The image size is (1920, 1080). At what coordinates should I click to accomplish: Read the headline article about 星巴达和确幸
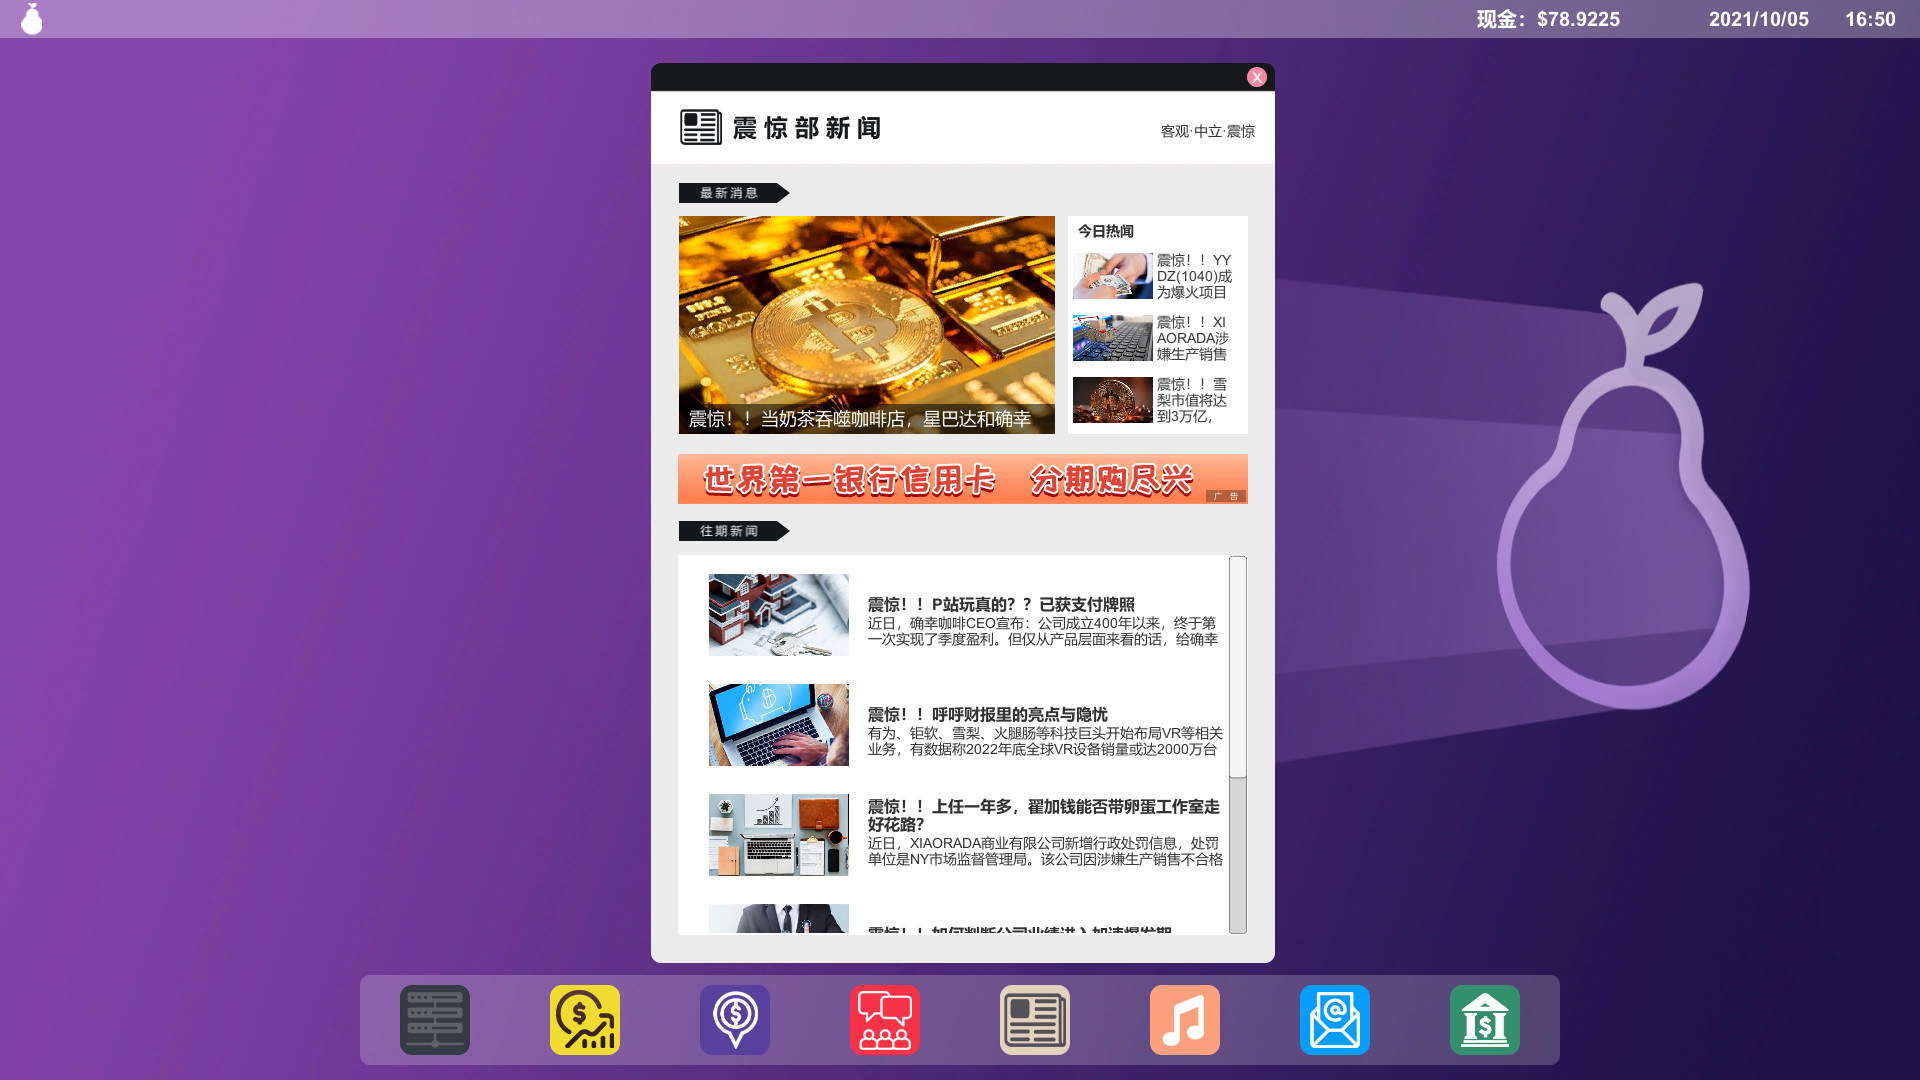(x=866, y=324)
